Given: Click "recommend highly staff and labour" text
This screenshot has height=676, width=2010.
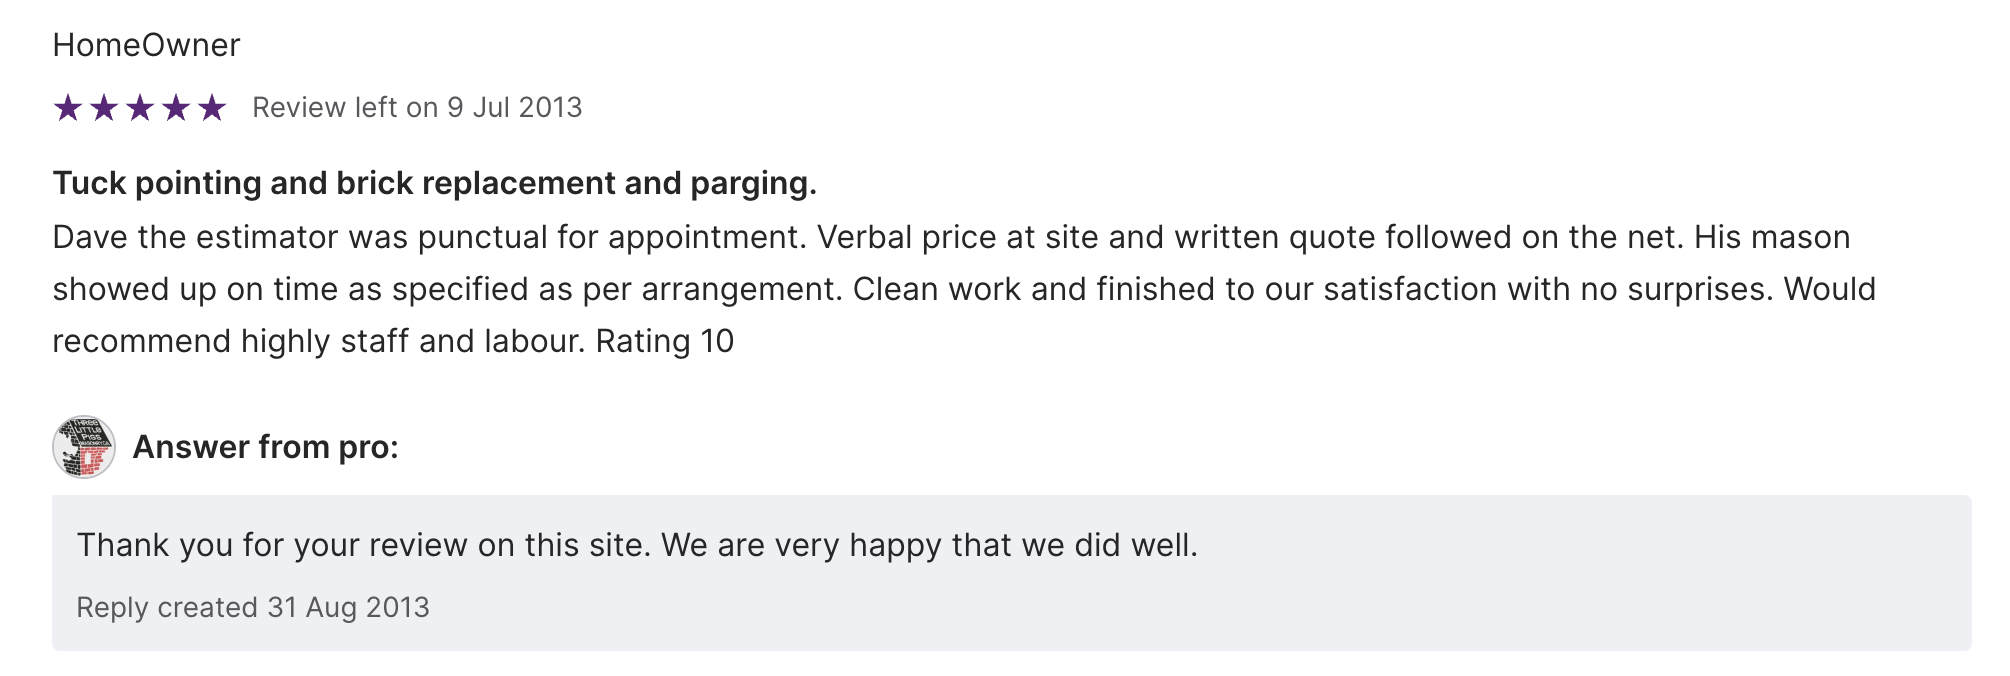Looking at the screenshot, I should click(317, 341).
